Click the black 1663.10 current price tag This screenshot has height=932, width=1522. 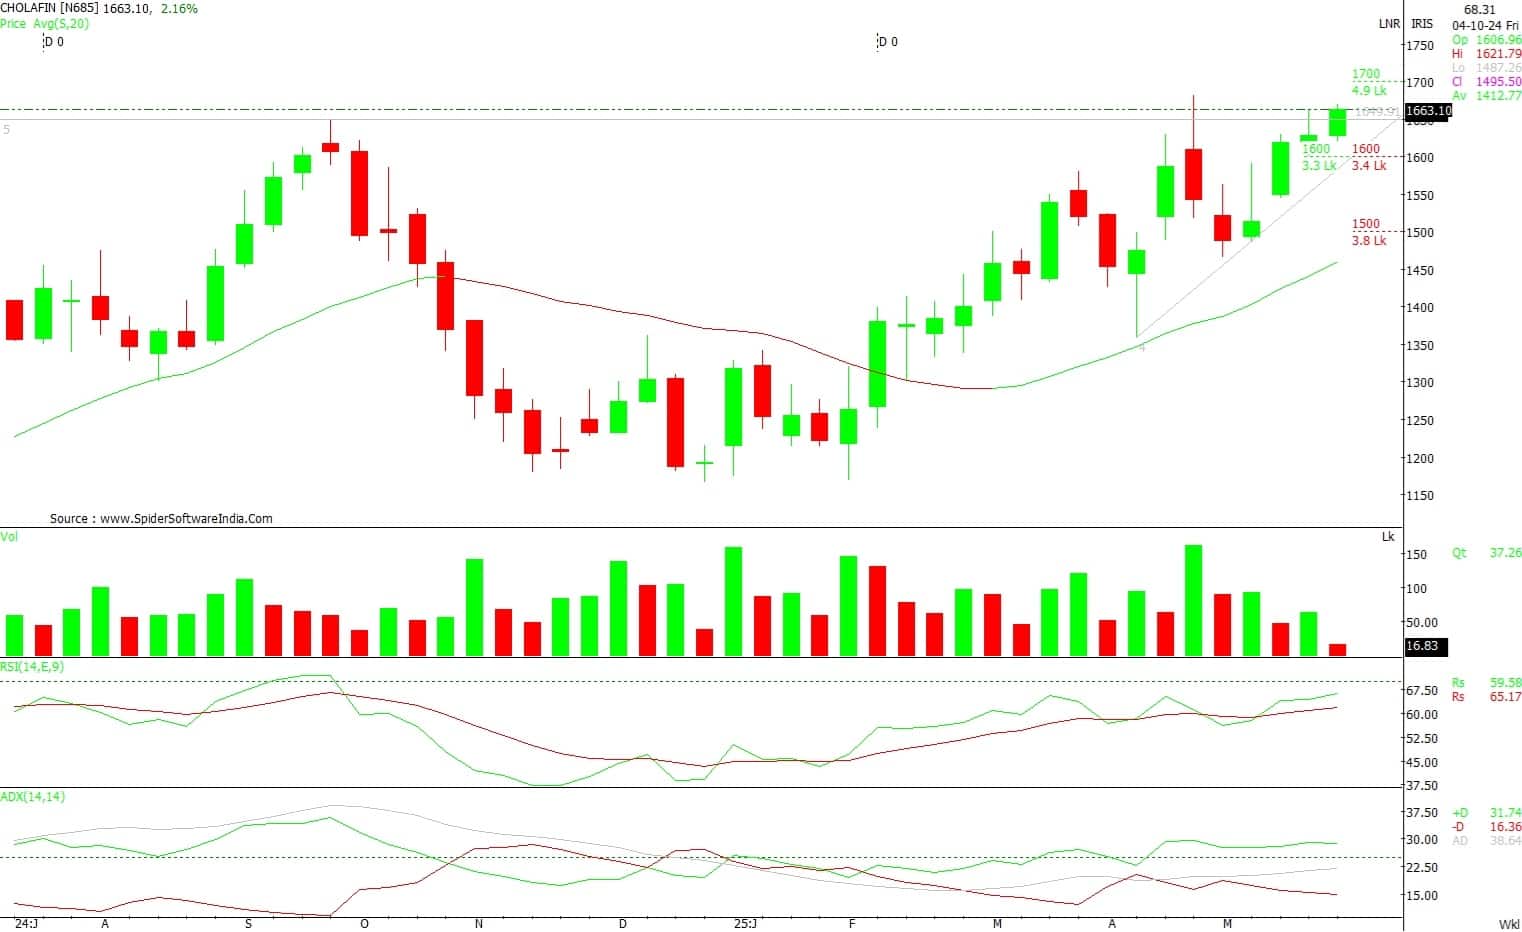[x=1427, y=111]
